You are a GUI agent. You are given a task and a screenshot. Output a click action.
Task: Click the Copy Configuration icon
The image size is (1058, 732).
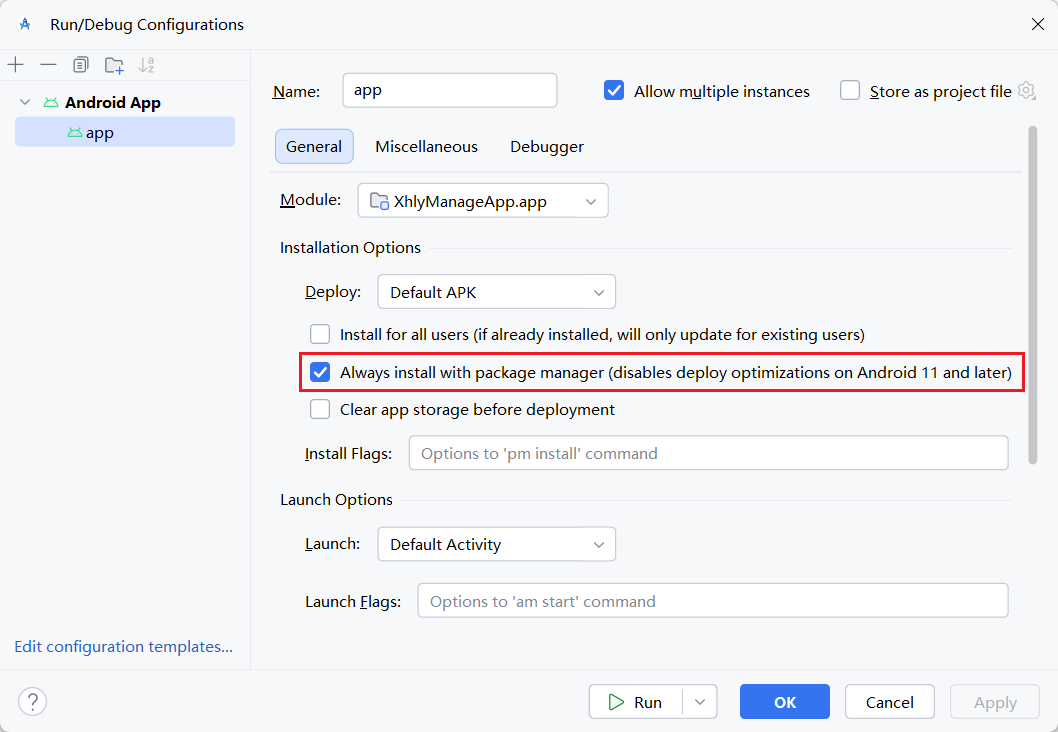[x=81, y=65]
